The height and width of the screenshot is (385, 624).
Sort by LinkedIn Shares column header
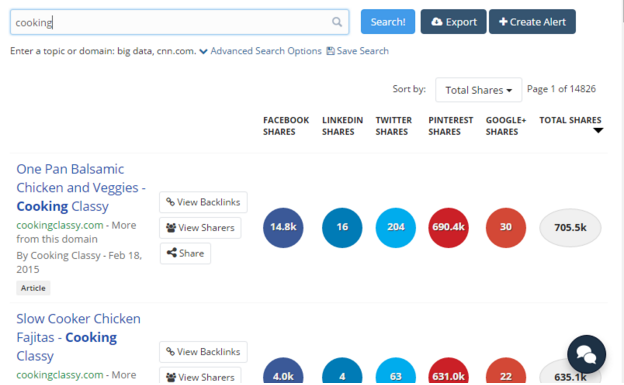click(x=342, y=126)
